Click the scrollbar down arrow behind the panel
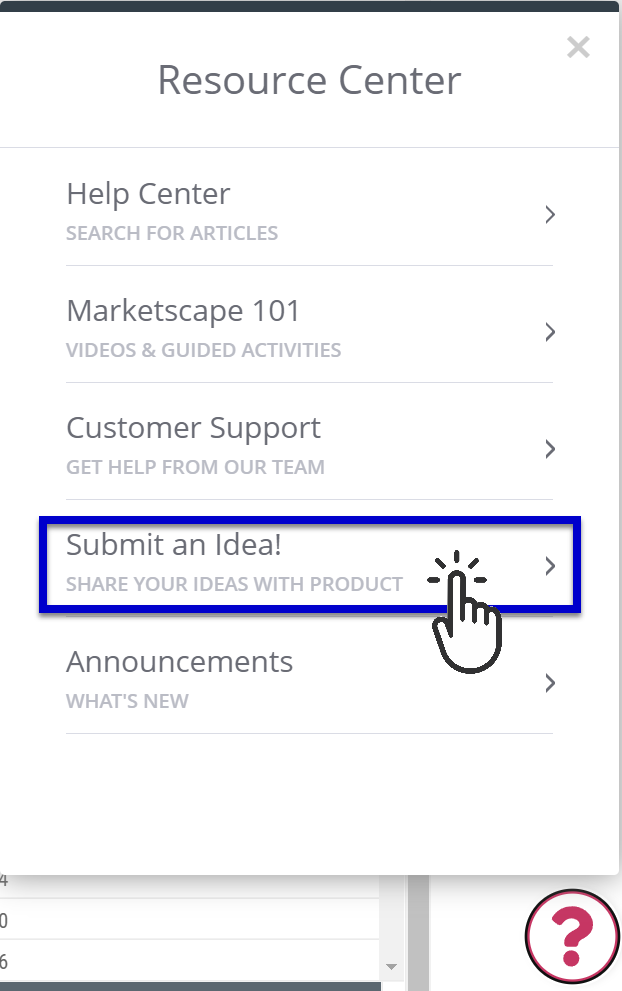Viewport: 622px width, 991px height. point(391,967)
